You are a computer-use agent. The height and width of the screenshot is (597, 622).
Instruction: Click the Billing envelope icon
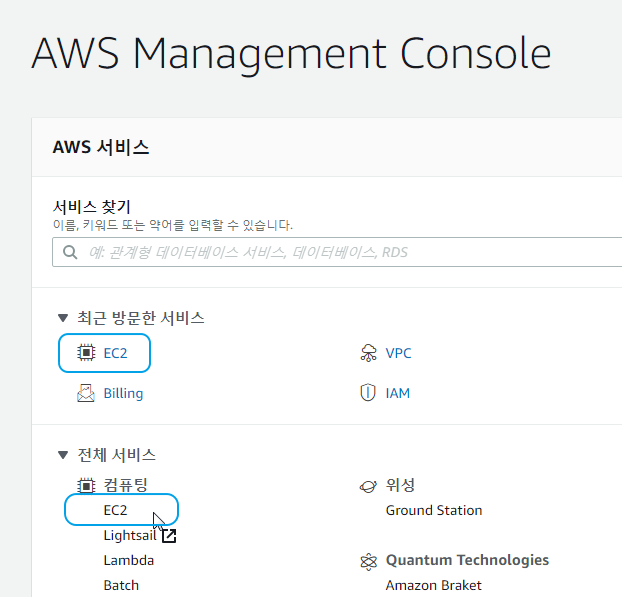point(86,393)
